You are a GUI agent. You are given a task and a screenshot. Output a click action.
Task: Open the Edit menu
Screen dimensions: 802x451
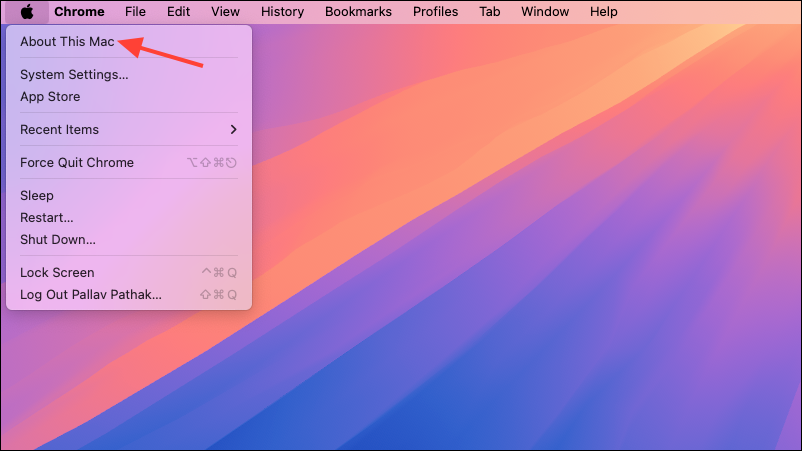tap(179, 11)
